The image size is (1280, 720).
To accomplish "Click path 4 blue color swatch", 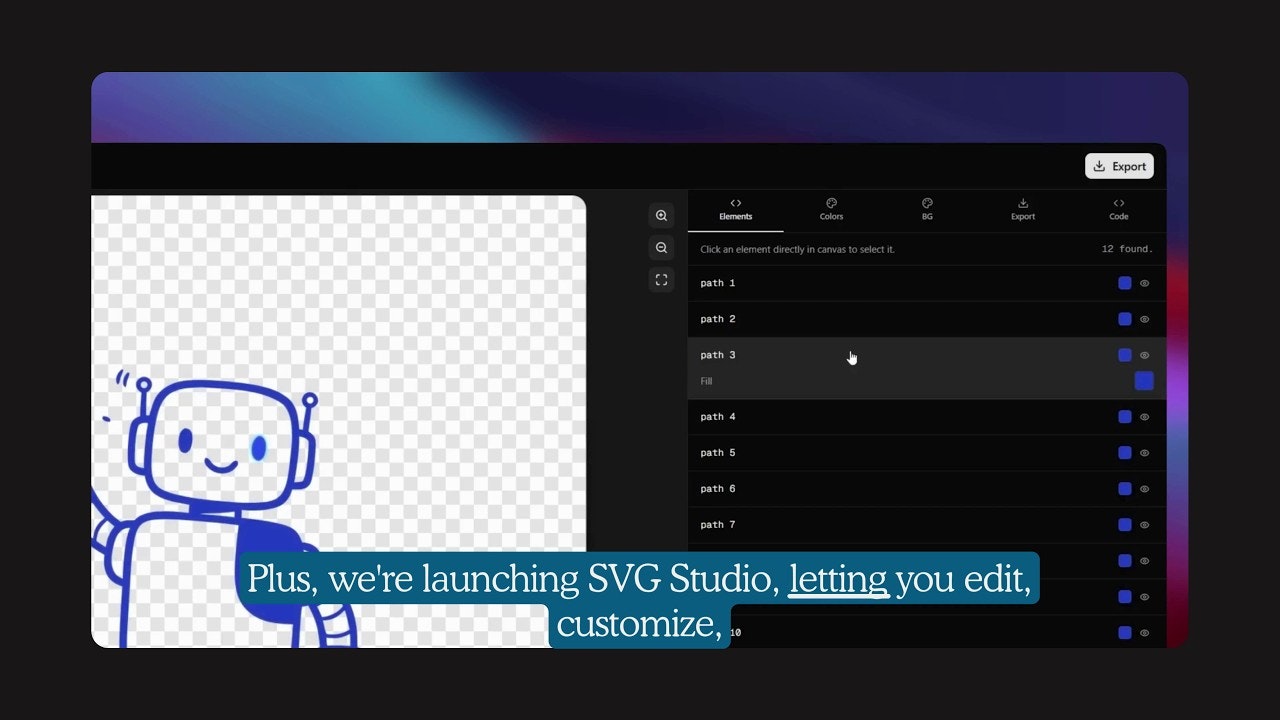I will [1125, 417].
